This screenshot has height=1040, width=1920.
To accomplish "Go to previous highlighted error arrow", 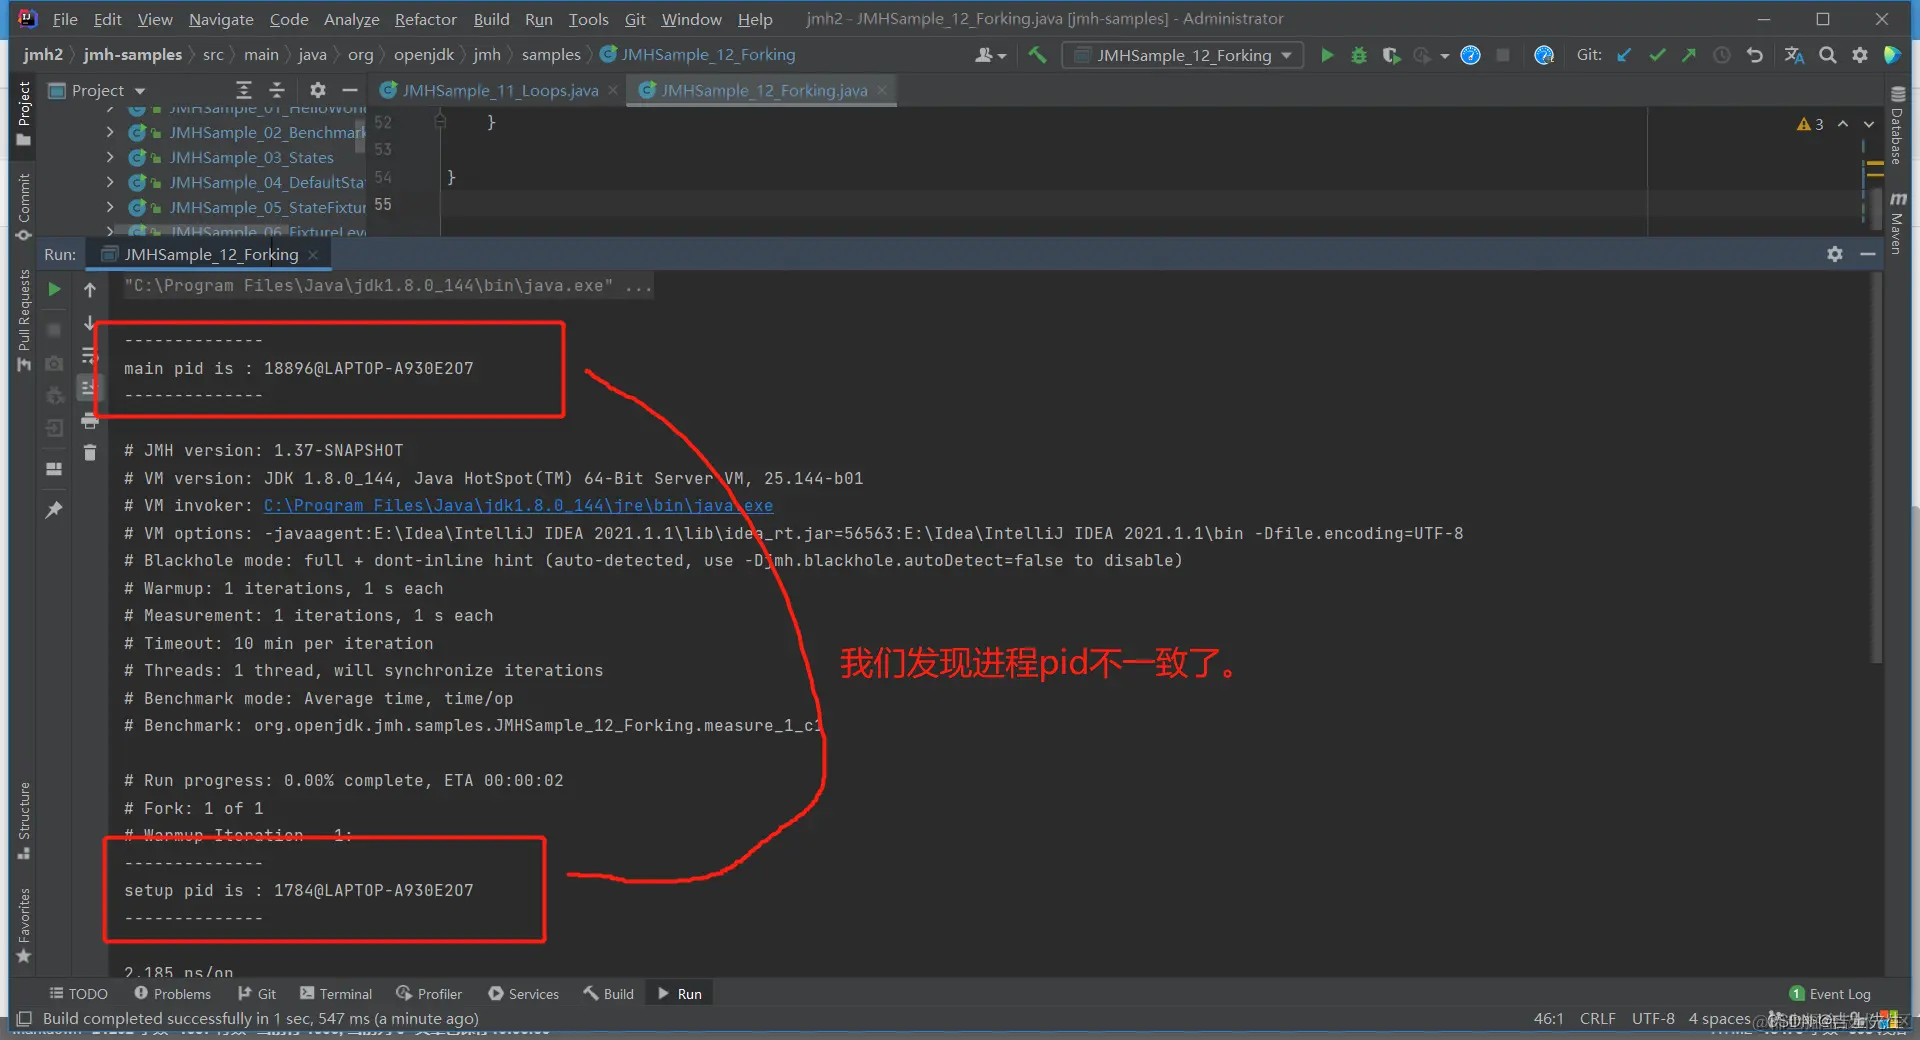I will [x=1843, y=124].
